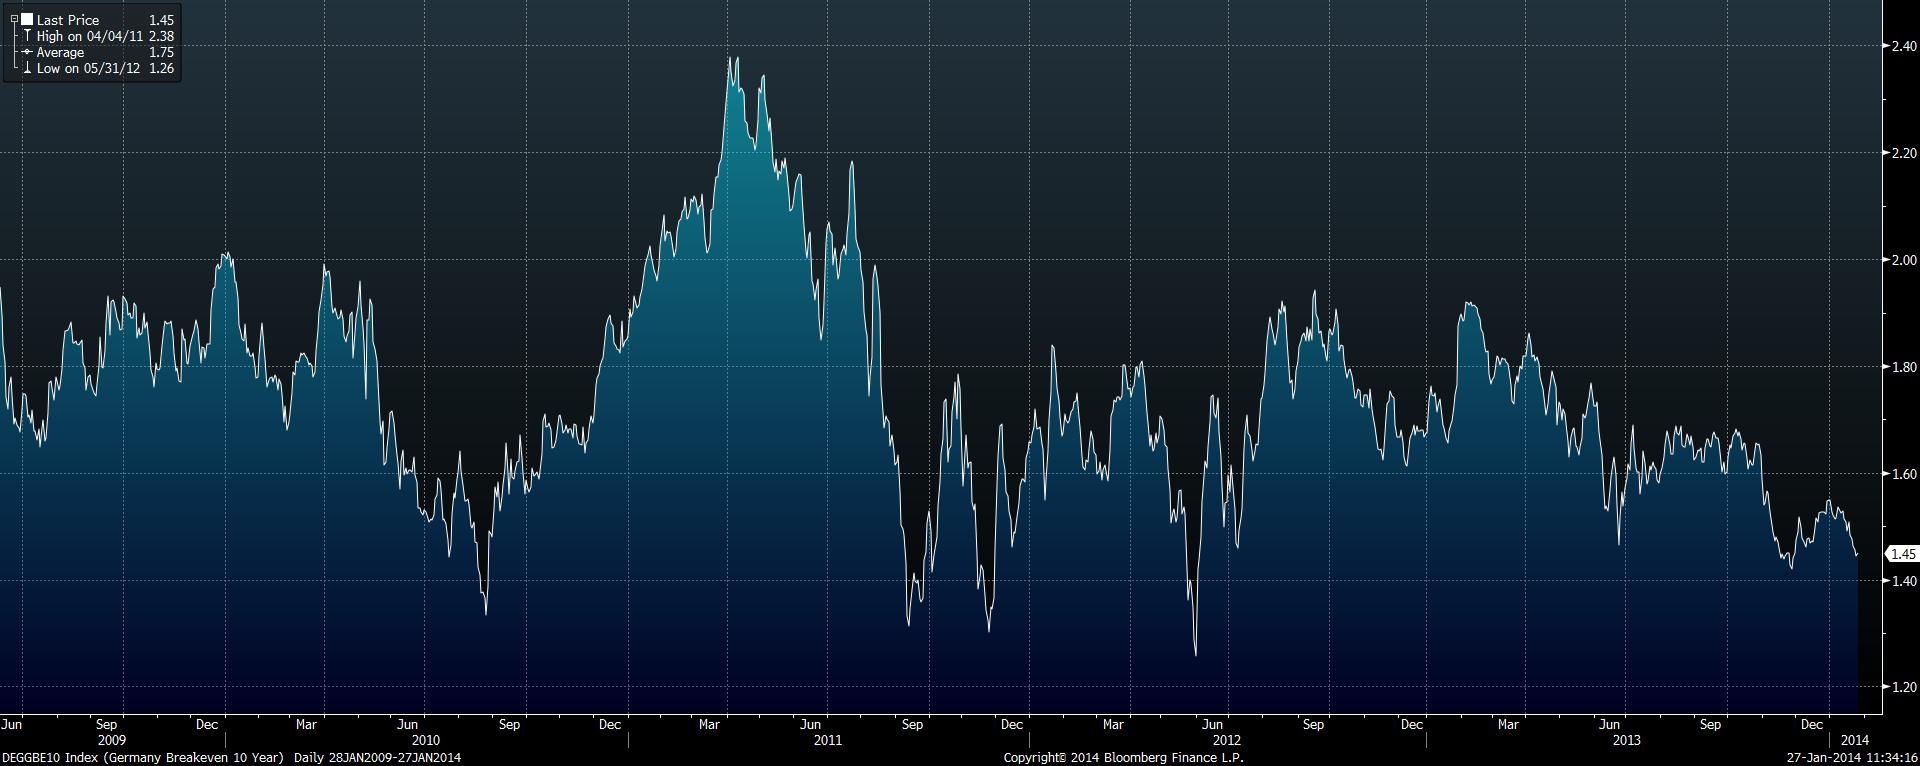
Task: Click the 2009 year label on time axis
Action: point(112,741)
